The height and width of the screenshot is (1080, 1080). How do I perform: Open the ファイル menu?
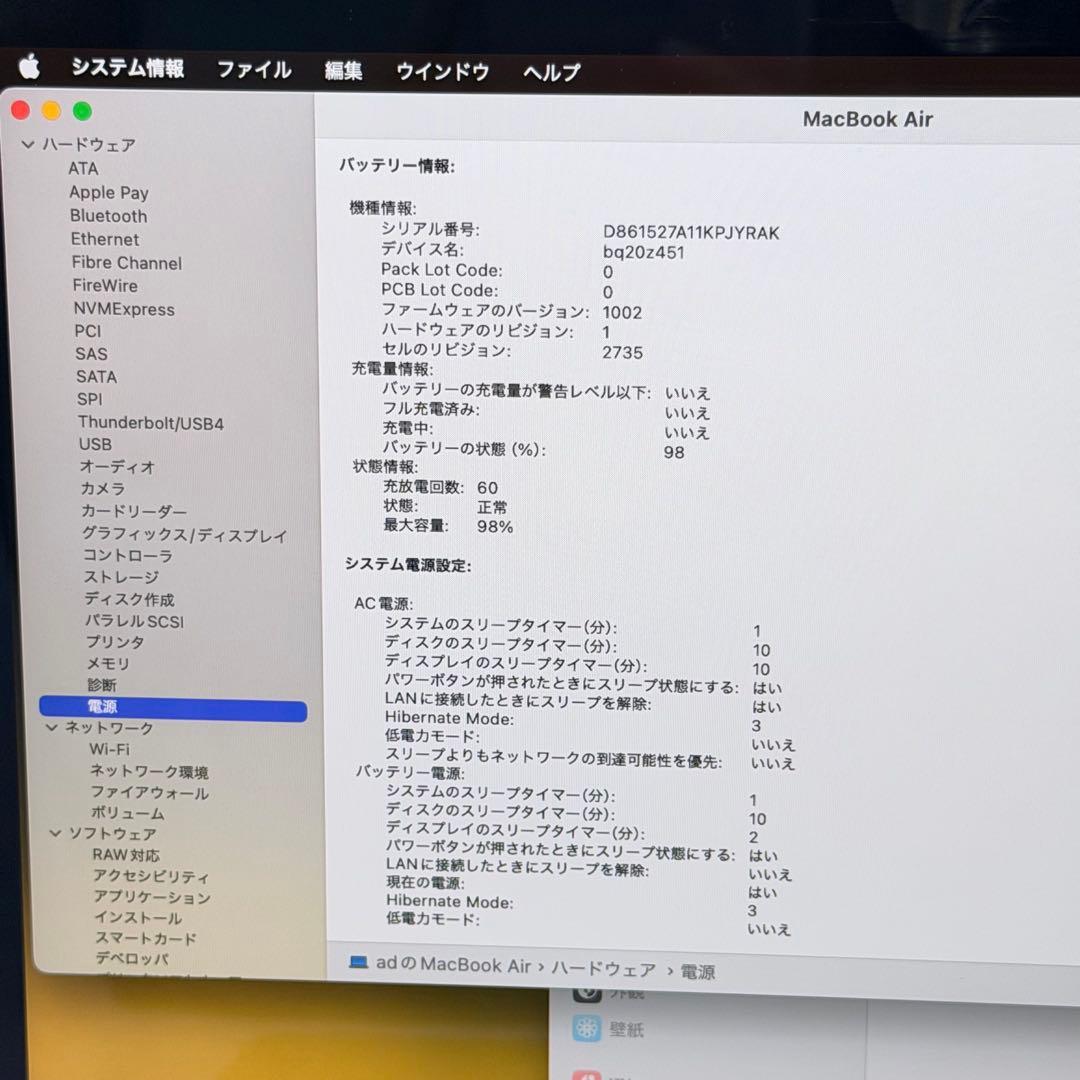(253, 70)
